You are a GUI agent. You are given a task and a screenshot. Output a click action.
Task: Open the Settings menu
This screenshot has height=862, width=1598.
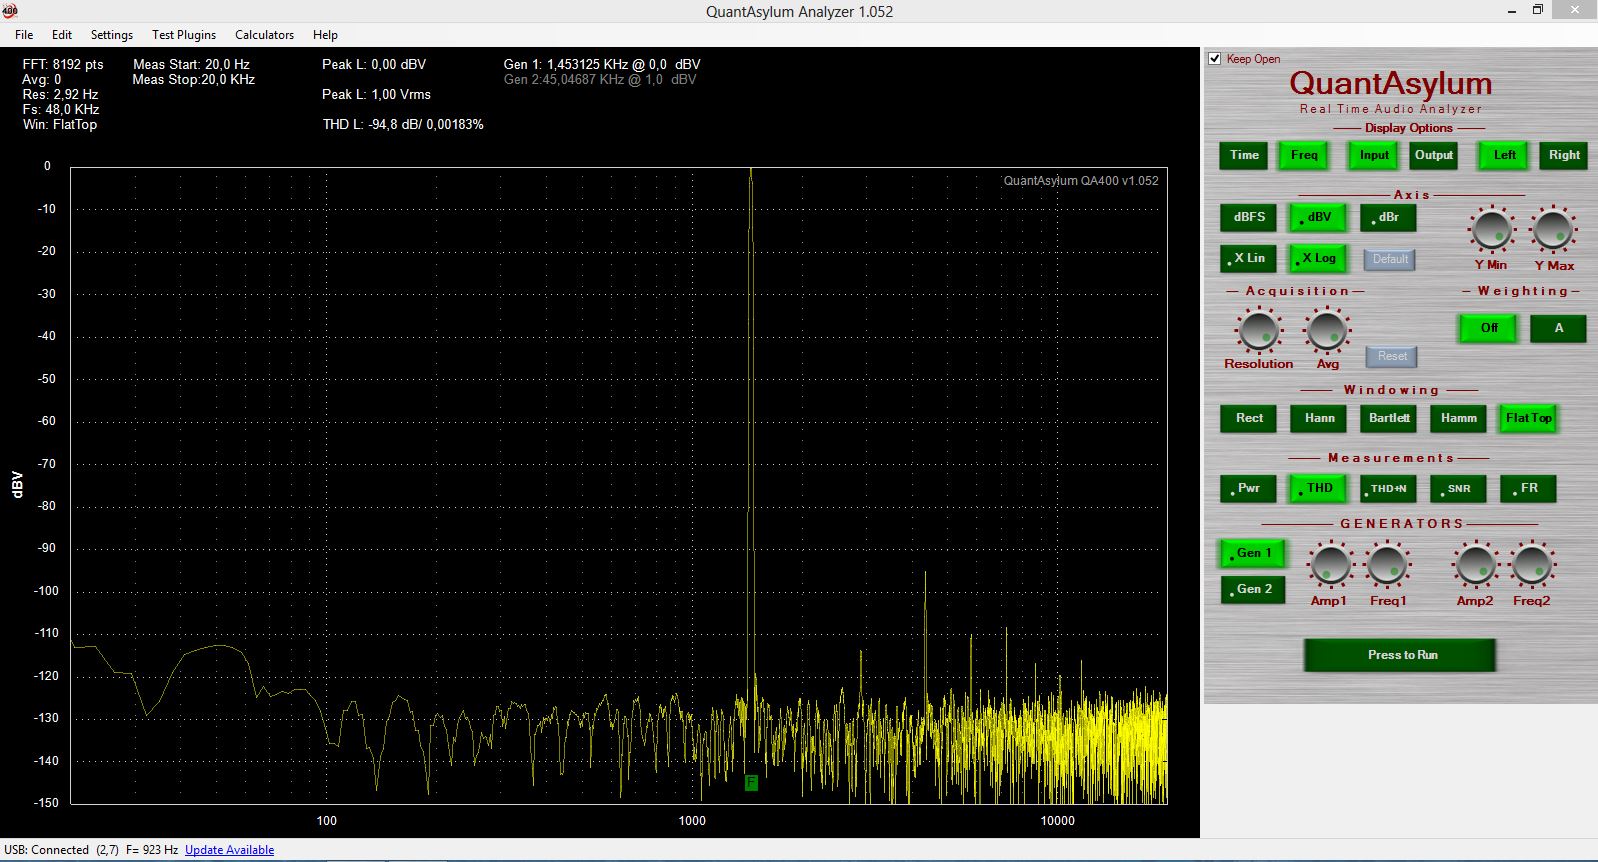tap(112, 34)
